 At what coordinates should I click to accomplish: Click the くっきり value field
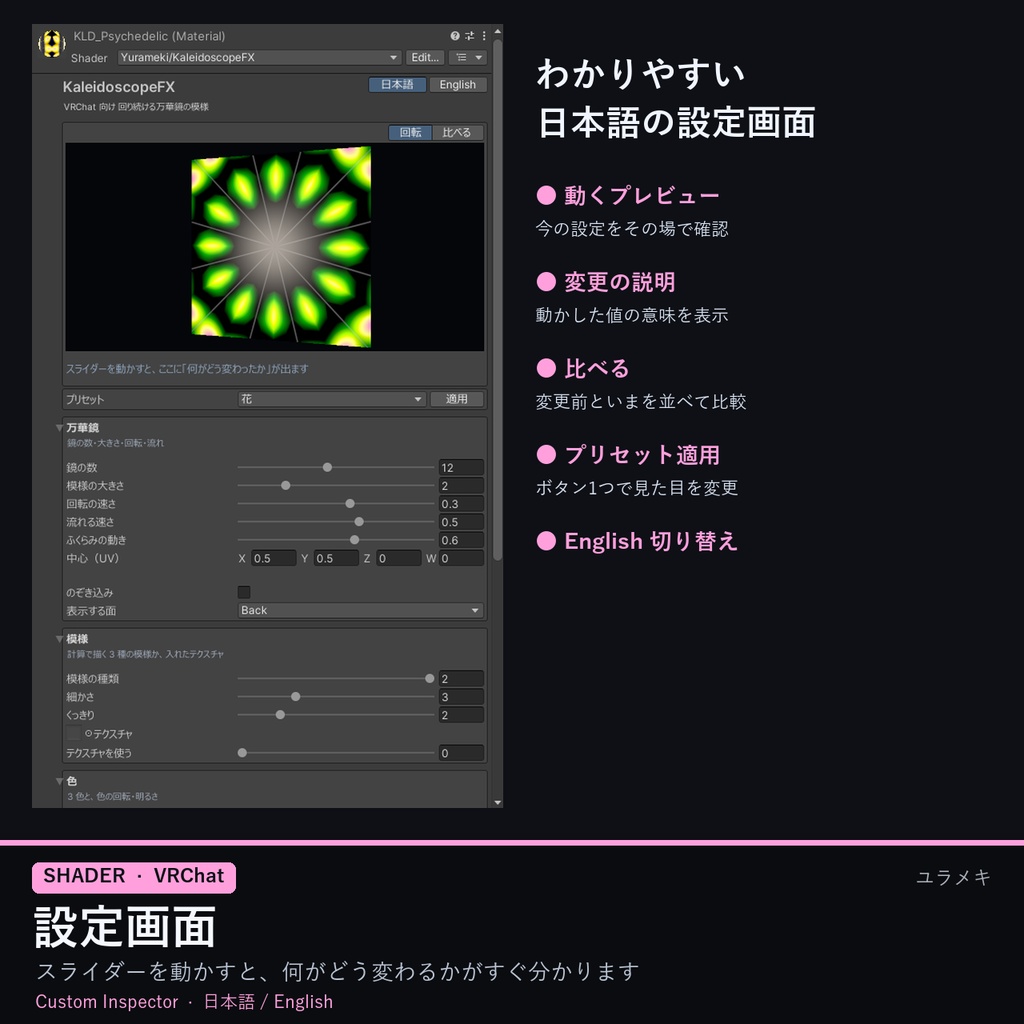coord(461,715)
